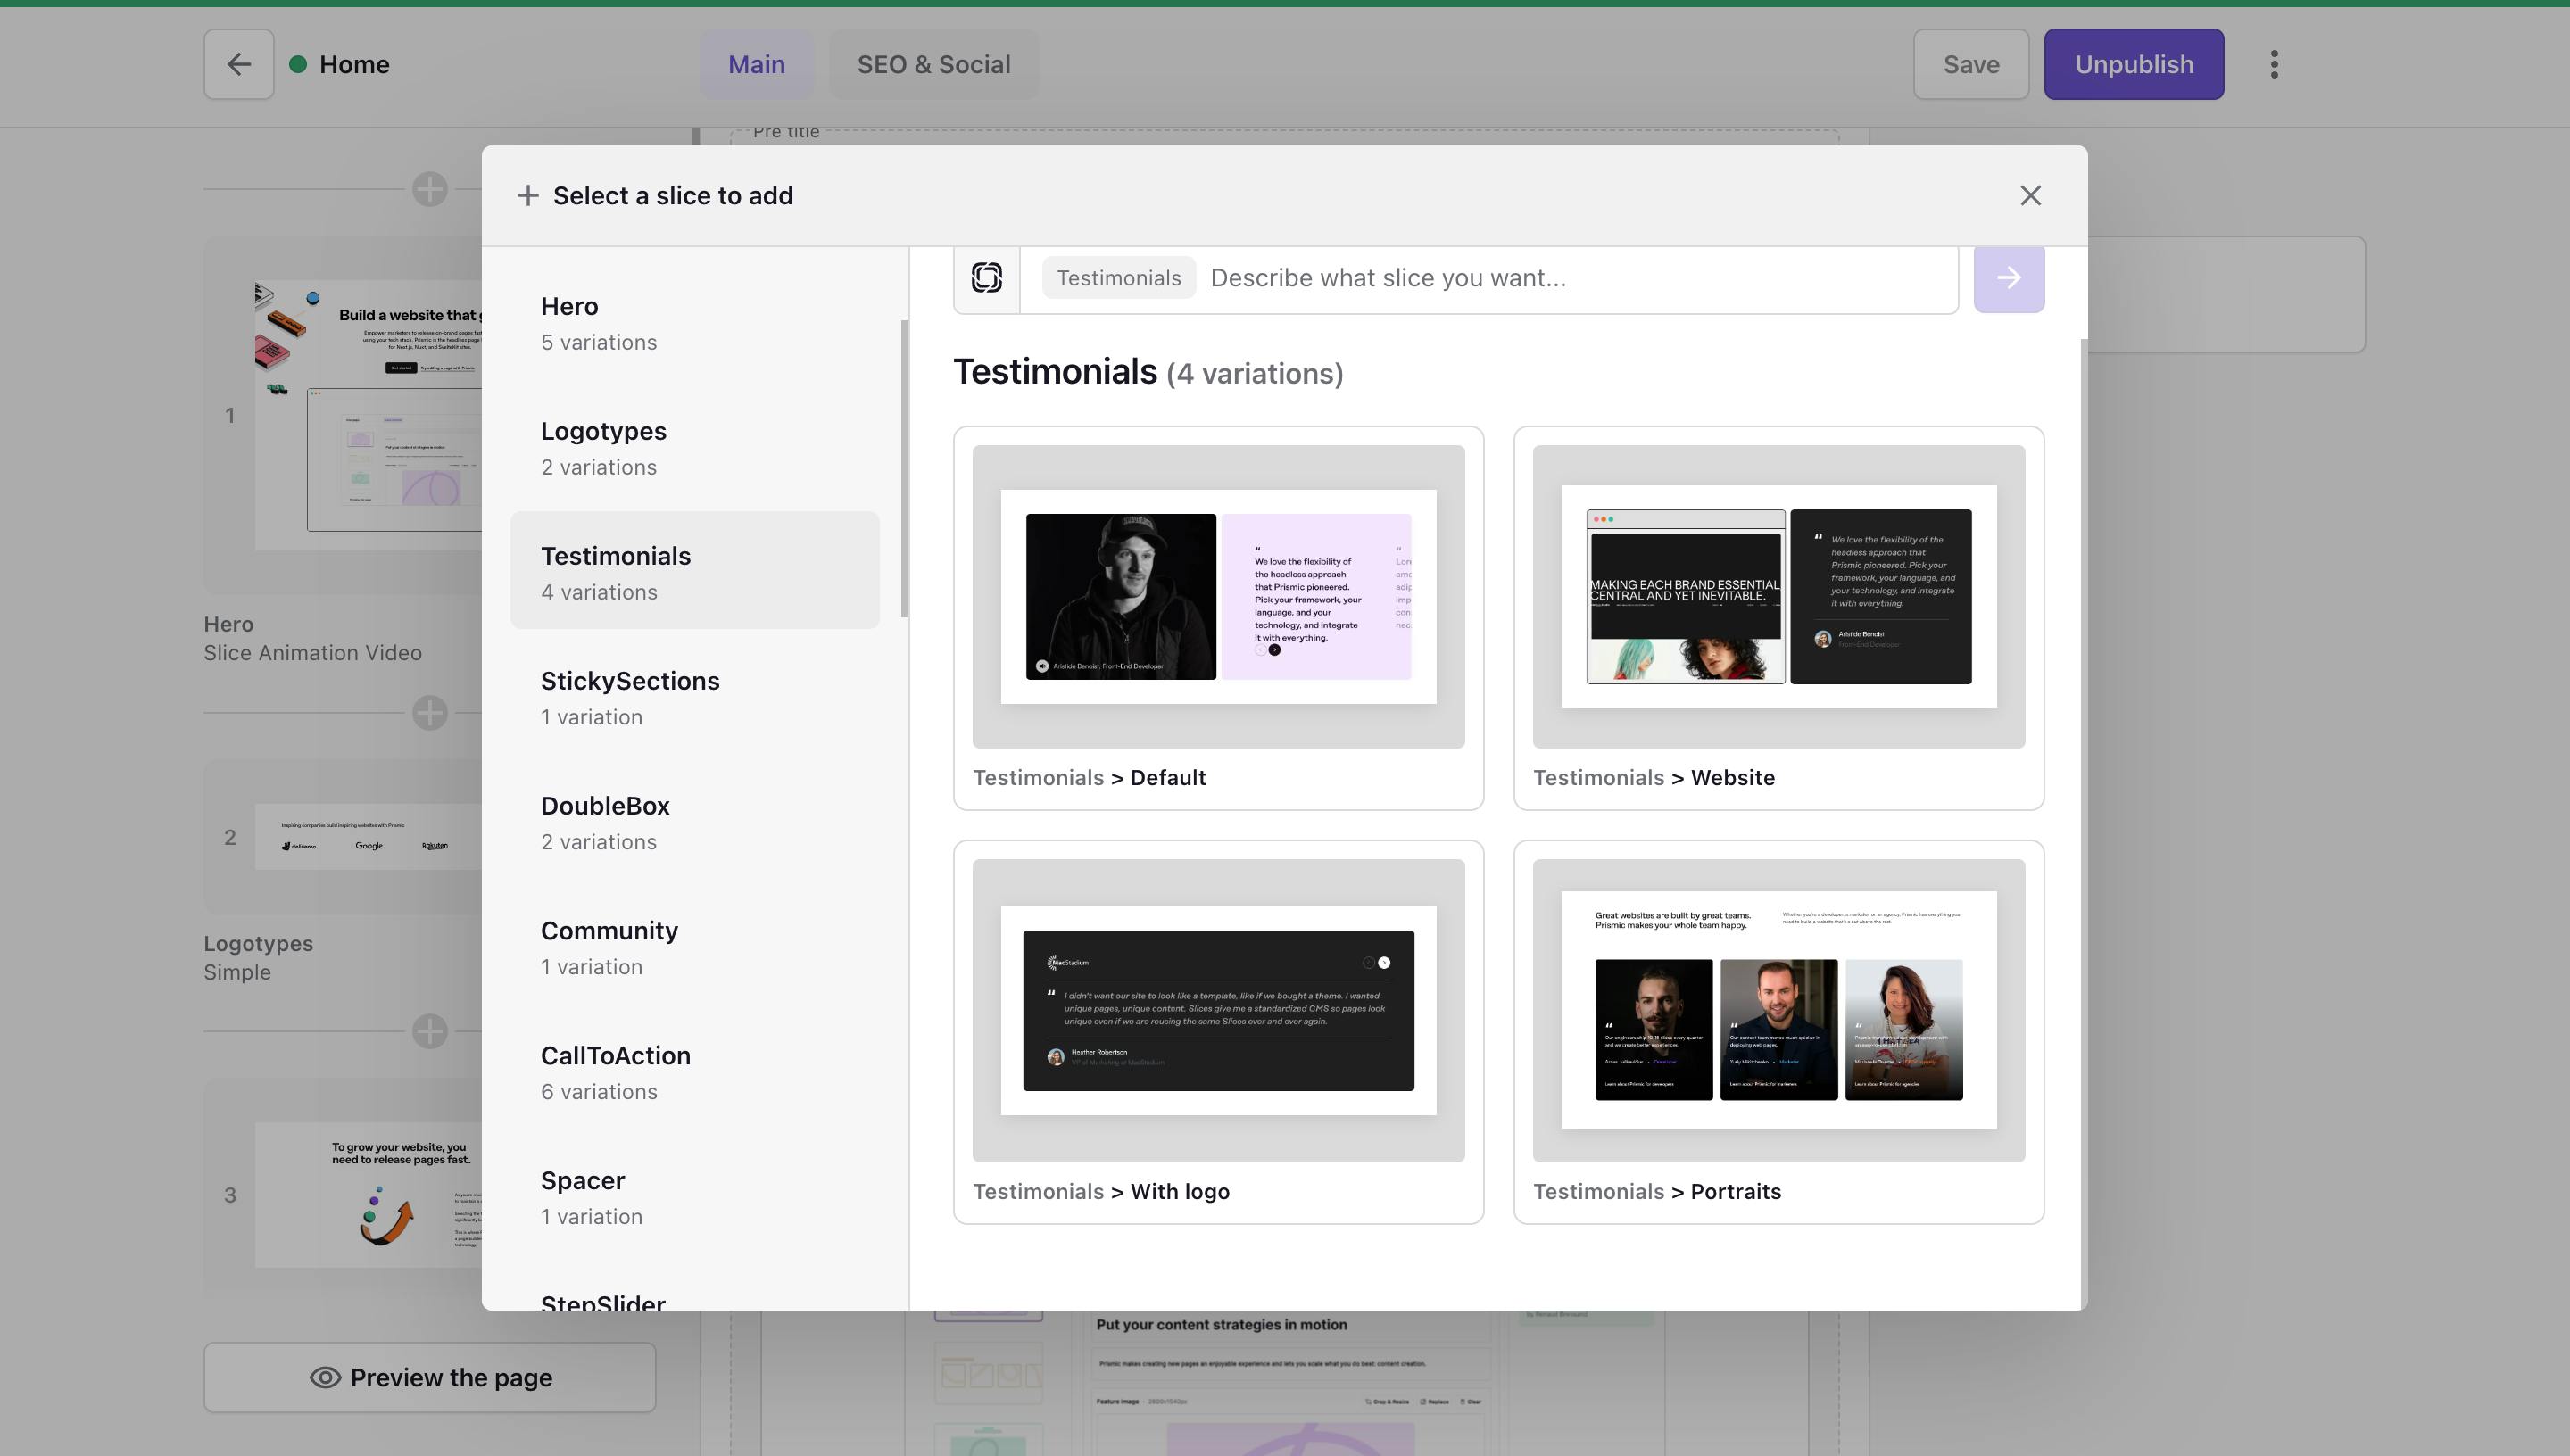This screenshot has width=2570, height=1456.
Task: Switch to the SEO & Social tab
Action: coord(933,64)
